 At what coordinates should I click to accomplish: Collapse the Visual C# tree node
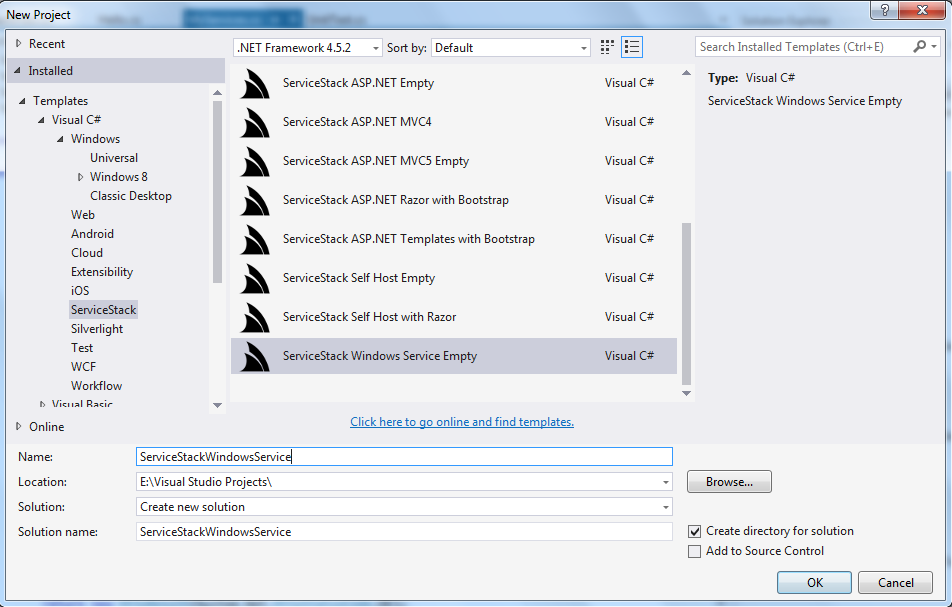(41, 120)
